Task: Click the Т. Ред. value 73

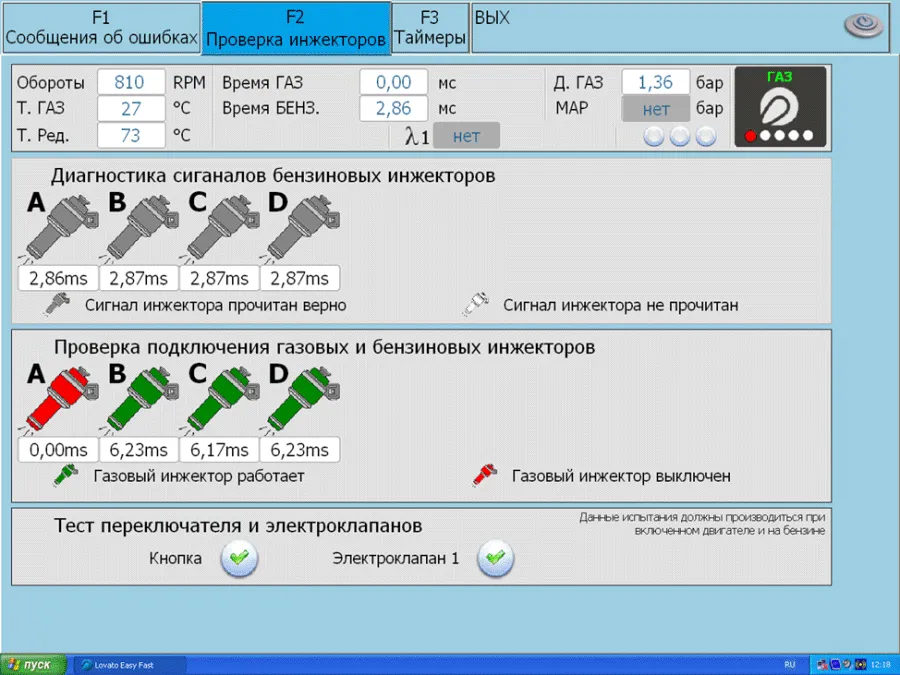Action: tap(131, 135)
